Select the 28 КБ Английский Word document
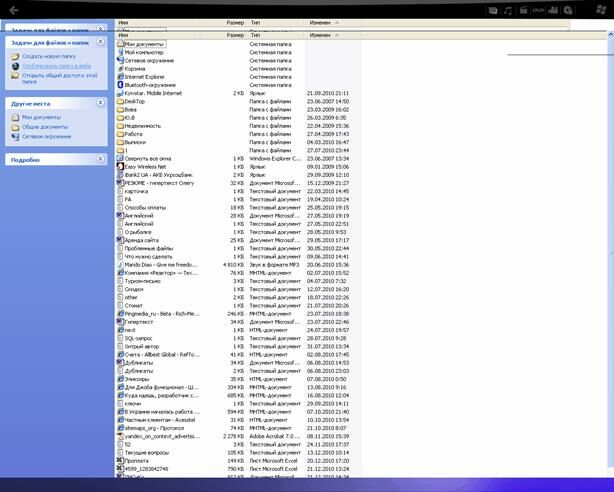This screenshot has height=492, width=614. tap(139, 216)
